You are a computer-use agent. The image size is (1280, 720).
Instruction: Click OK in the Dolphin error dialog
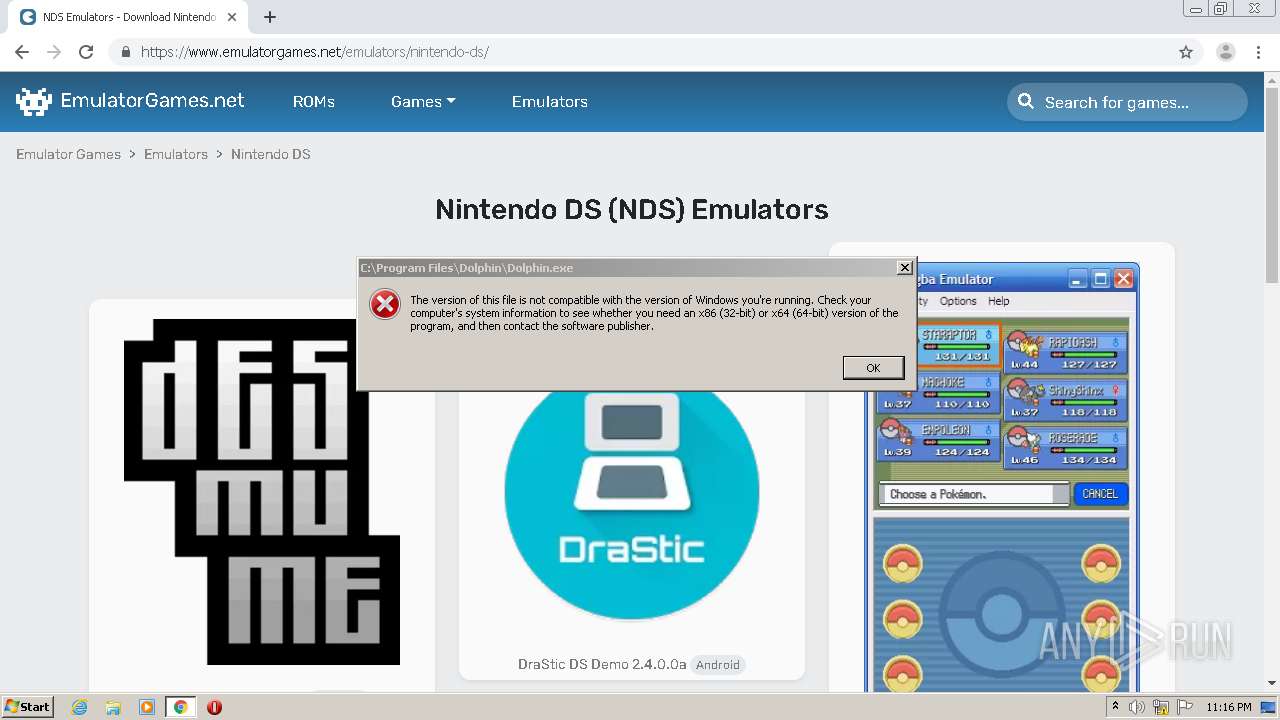[873, 368]
